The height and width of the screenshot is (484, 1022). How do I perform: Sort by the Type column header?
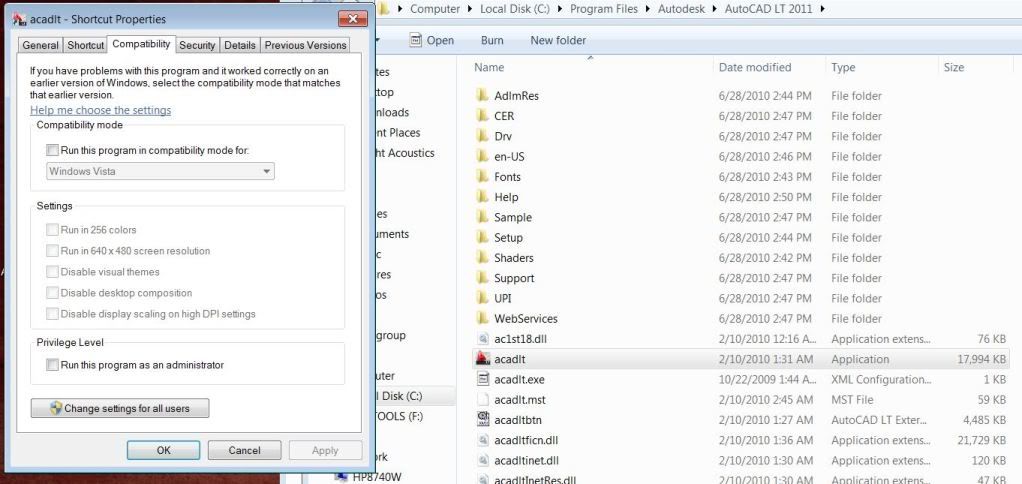843,67
